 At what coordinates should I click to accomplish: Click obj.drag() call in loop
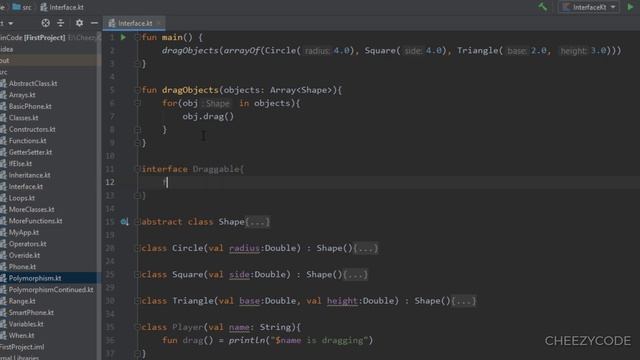[x=208, y=116]
